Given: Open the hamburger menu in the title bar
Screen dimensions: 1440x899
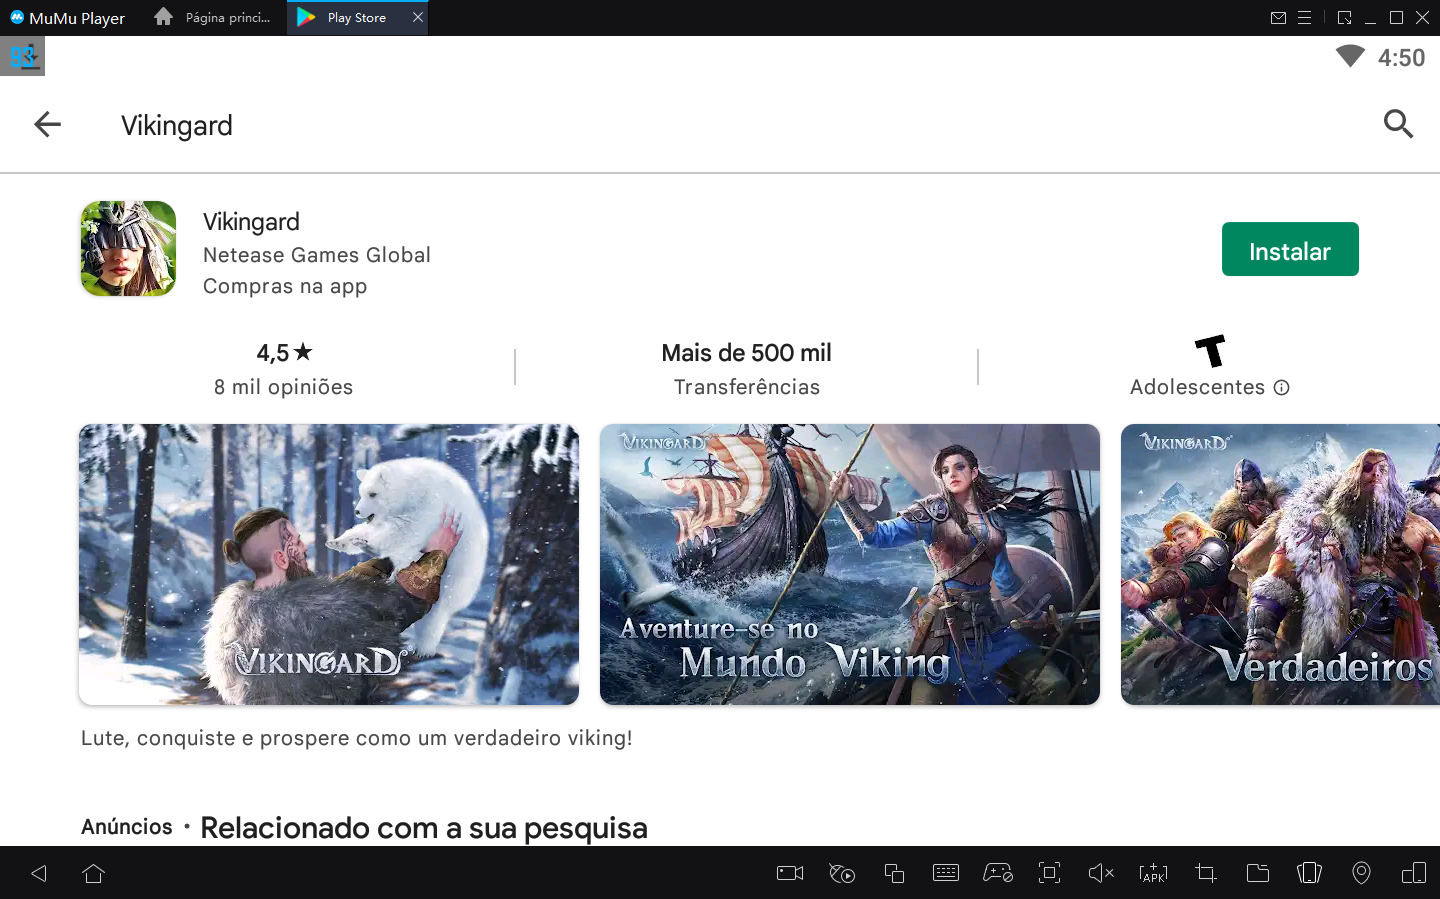Looking at the screenshot, I should [x=1304, y=17].
